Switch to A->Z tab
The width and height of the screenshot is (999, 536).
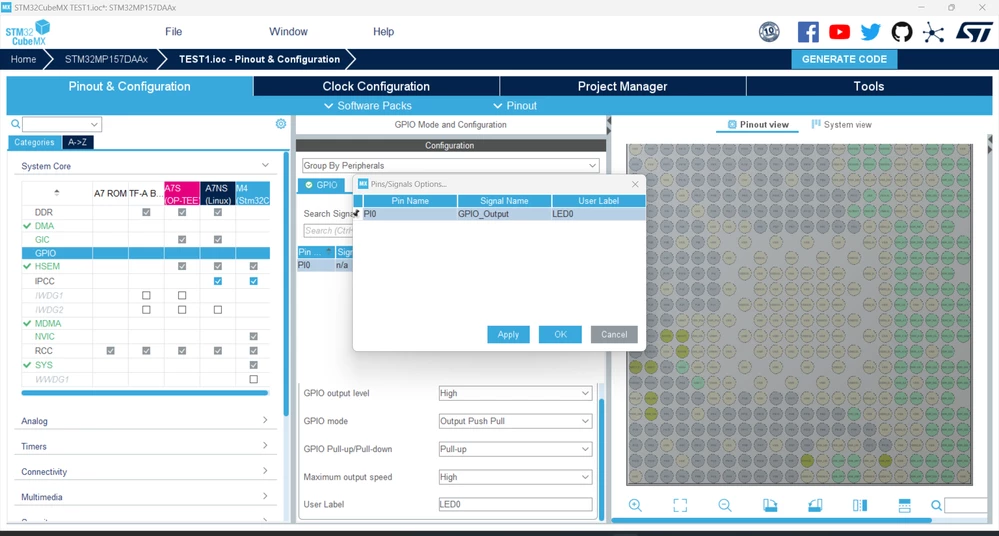[x=78, y=142]
